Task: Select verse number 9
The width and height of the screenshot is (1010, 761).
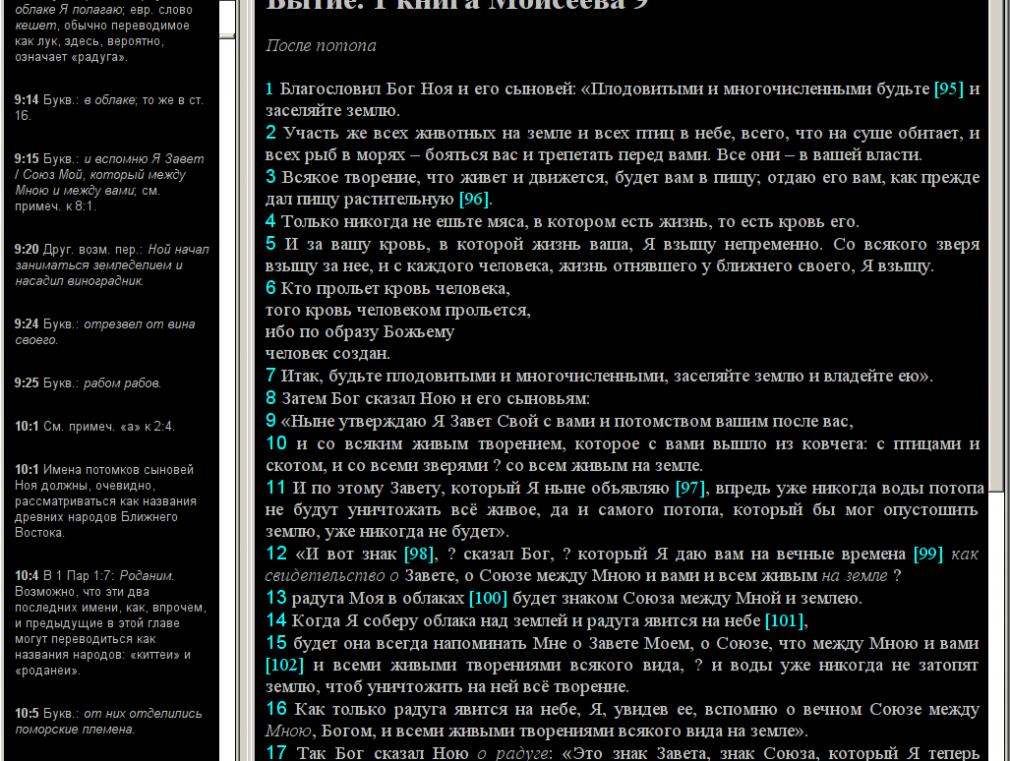Action: 271,421
